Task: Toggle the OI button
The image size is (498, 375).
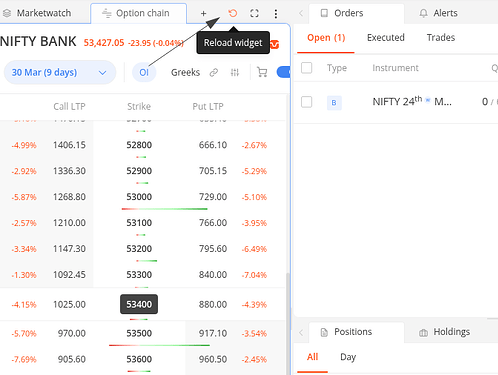Action: (144, 72)
